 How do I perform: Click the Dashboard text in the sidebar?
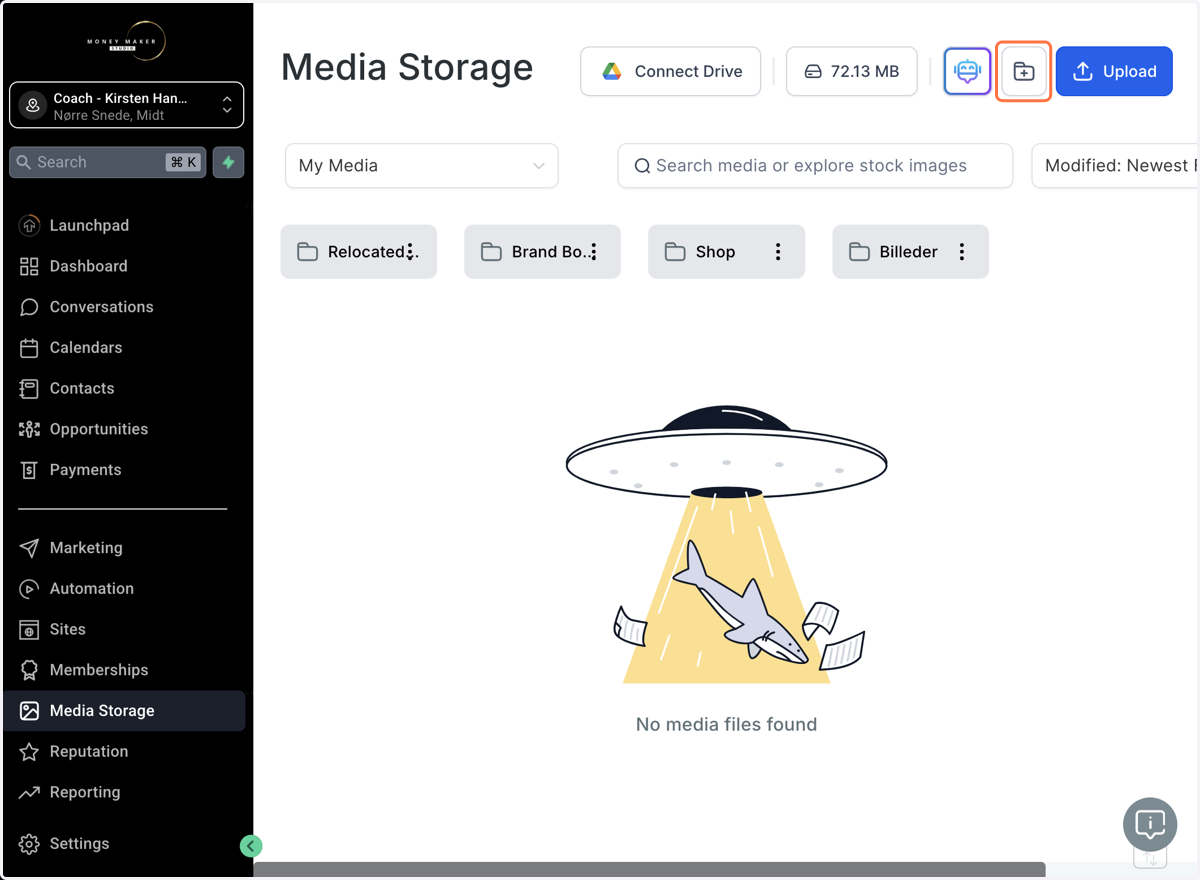(x=88, y=266)
